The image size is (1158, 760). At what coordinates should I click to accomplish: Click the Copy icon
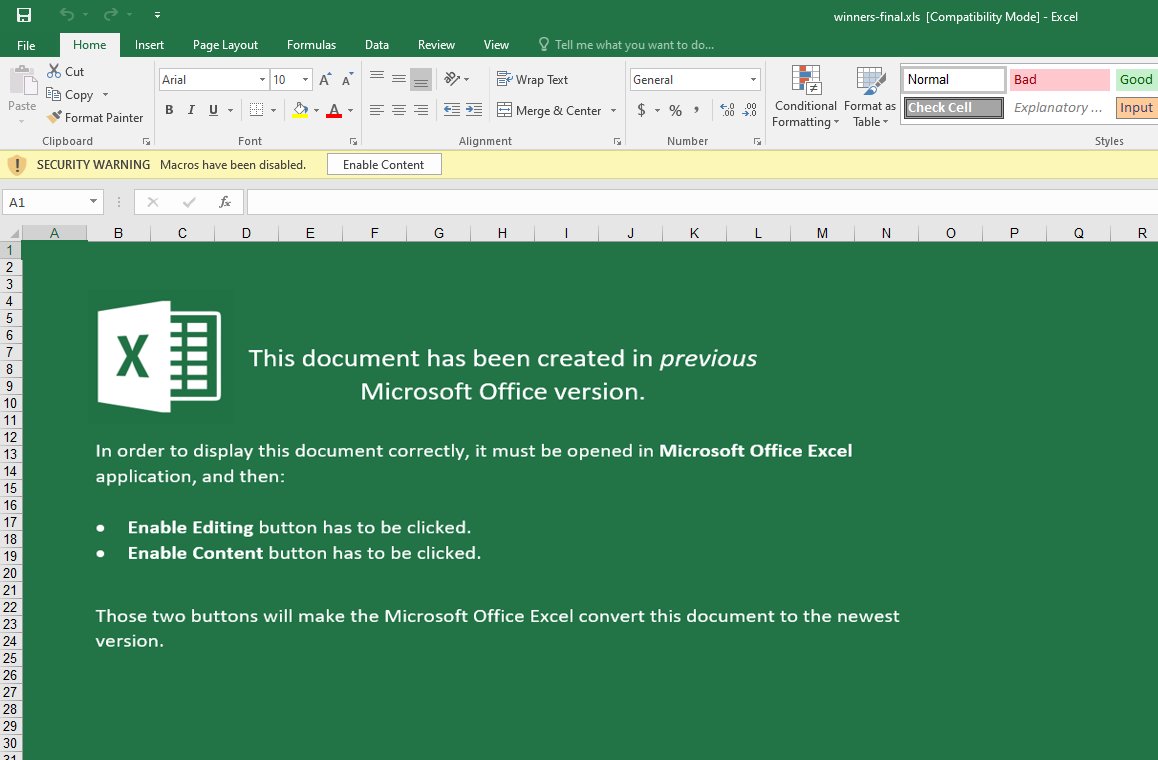(53, 94)
